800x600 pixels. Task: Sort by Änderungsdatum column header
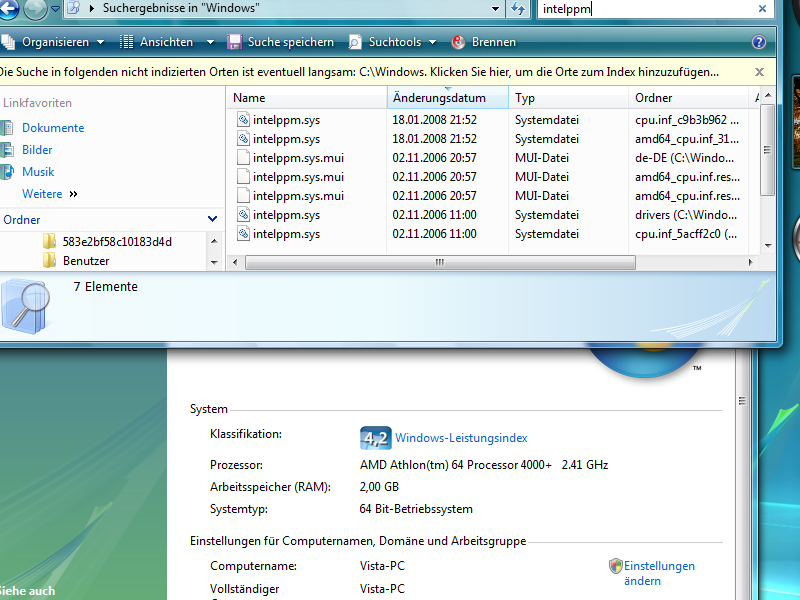[448, 97]
